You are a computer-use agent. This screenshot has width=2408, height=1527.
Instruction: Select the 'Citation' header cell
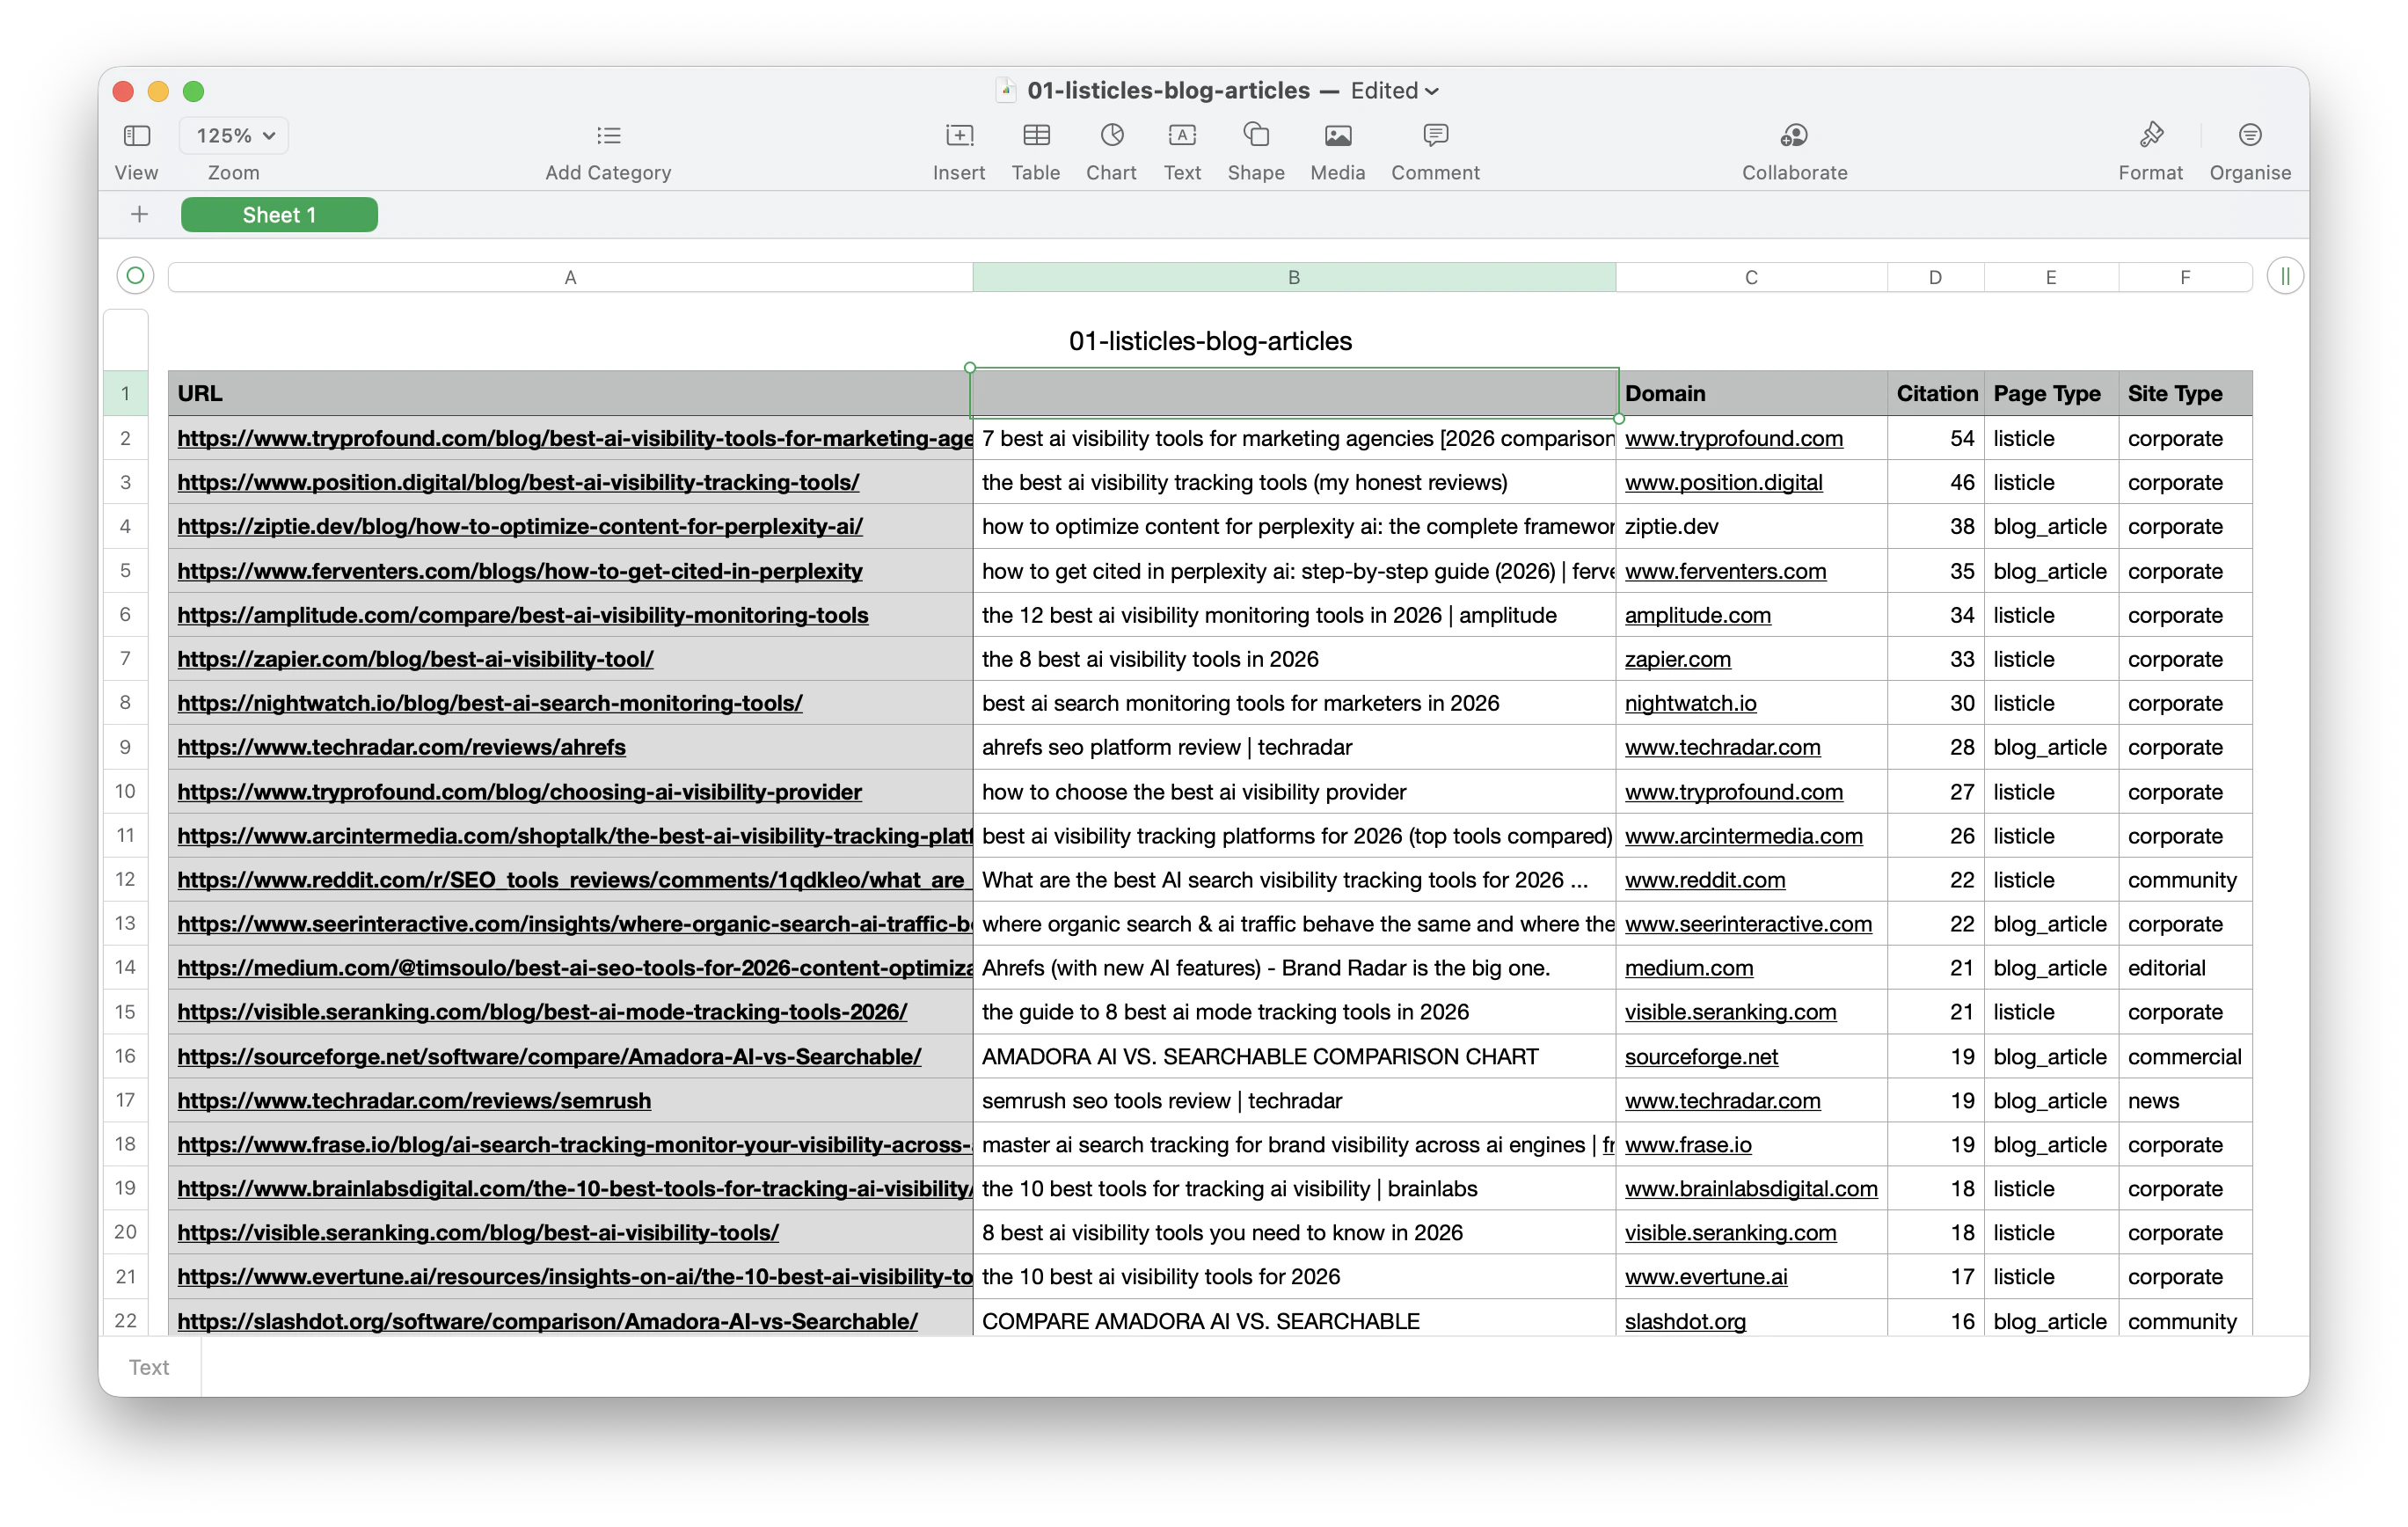click(x=1935, y=393)
